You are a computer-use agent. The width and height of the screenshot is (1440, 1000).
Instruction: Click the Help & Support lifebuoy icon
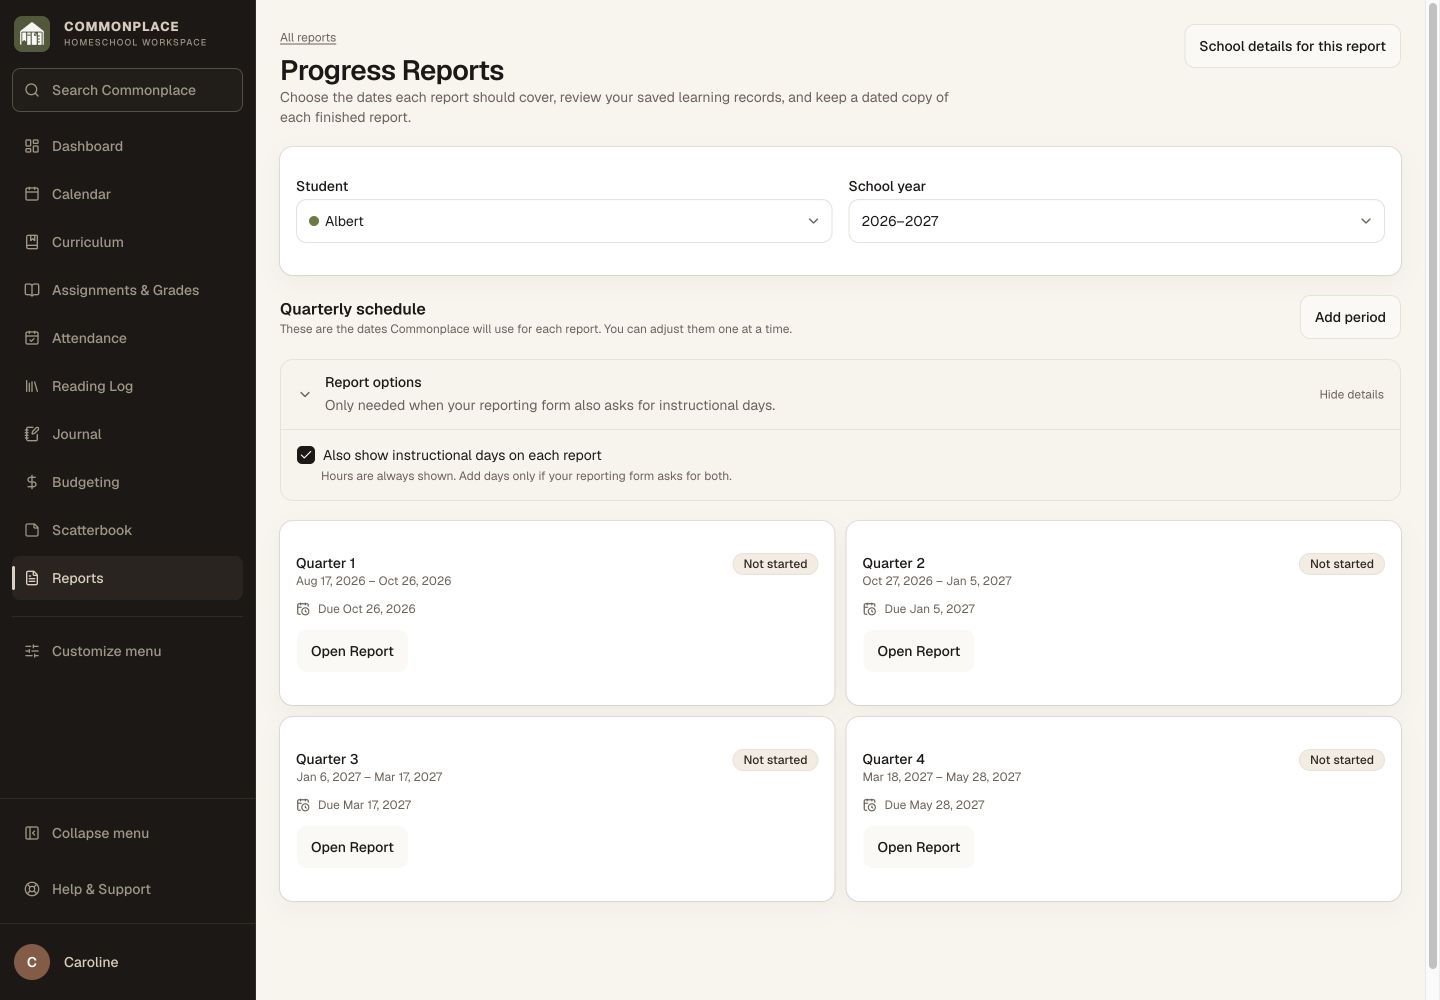pyautogui.click(x=32, y=889)
